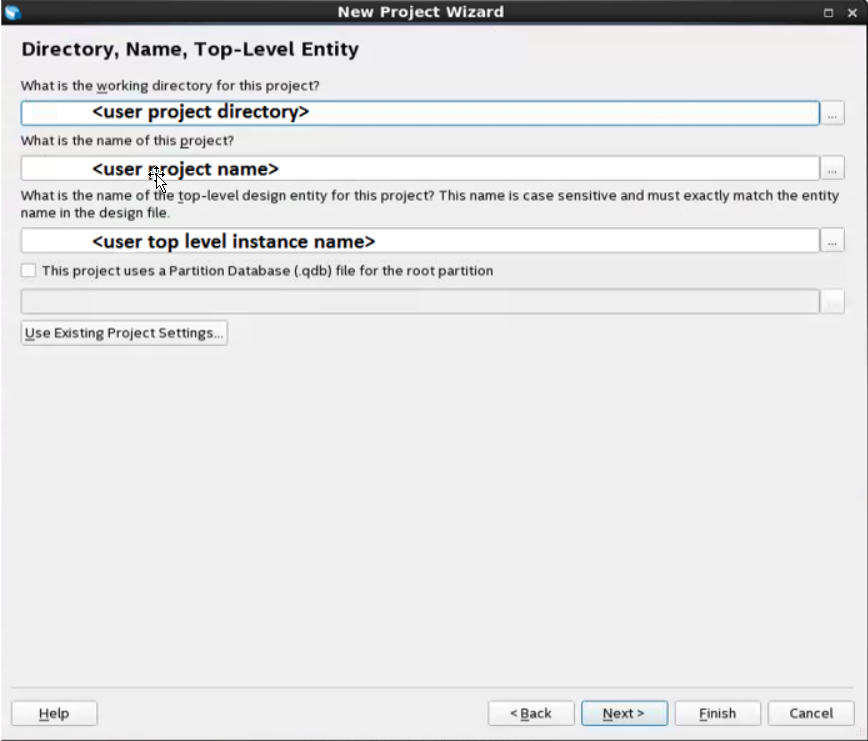Open browse button beside project name field
Viewport: 868px width, 741px height.
click(x=832, y=168)
